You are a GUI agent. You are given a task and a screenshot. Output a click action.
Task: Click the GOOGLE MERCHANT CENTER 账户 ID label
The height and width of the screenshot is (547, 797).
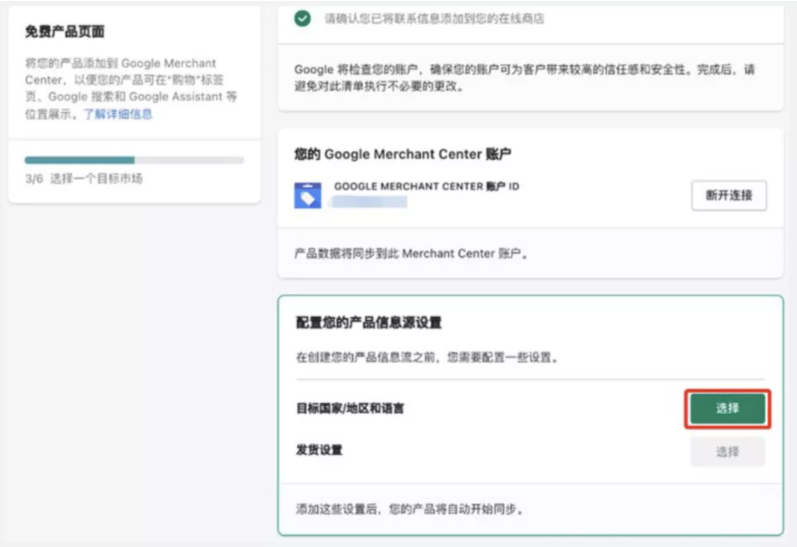(426, 186)
